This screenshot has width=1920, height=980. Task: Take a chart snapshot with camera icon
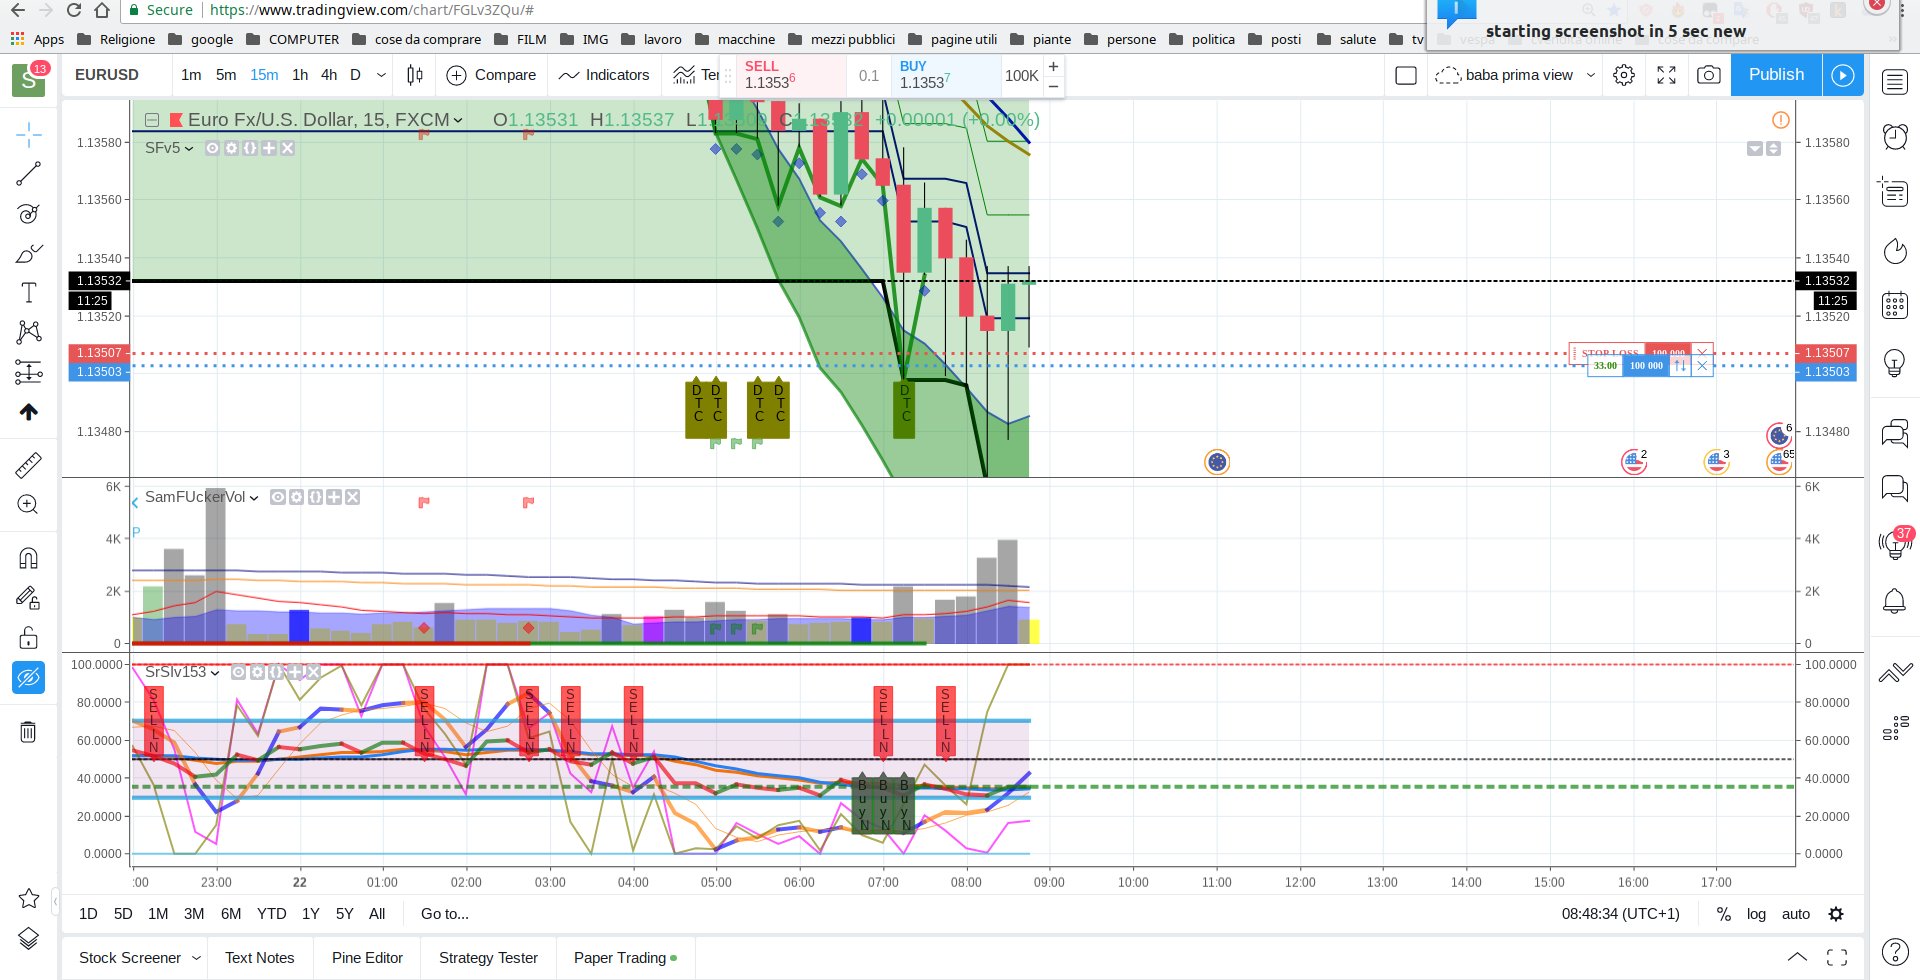click(1709, 75)
